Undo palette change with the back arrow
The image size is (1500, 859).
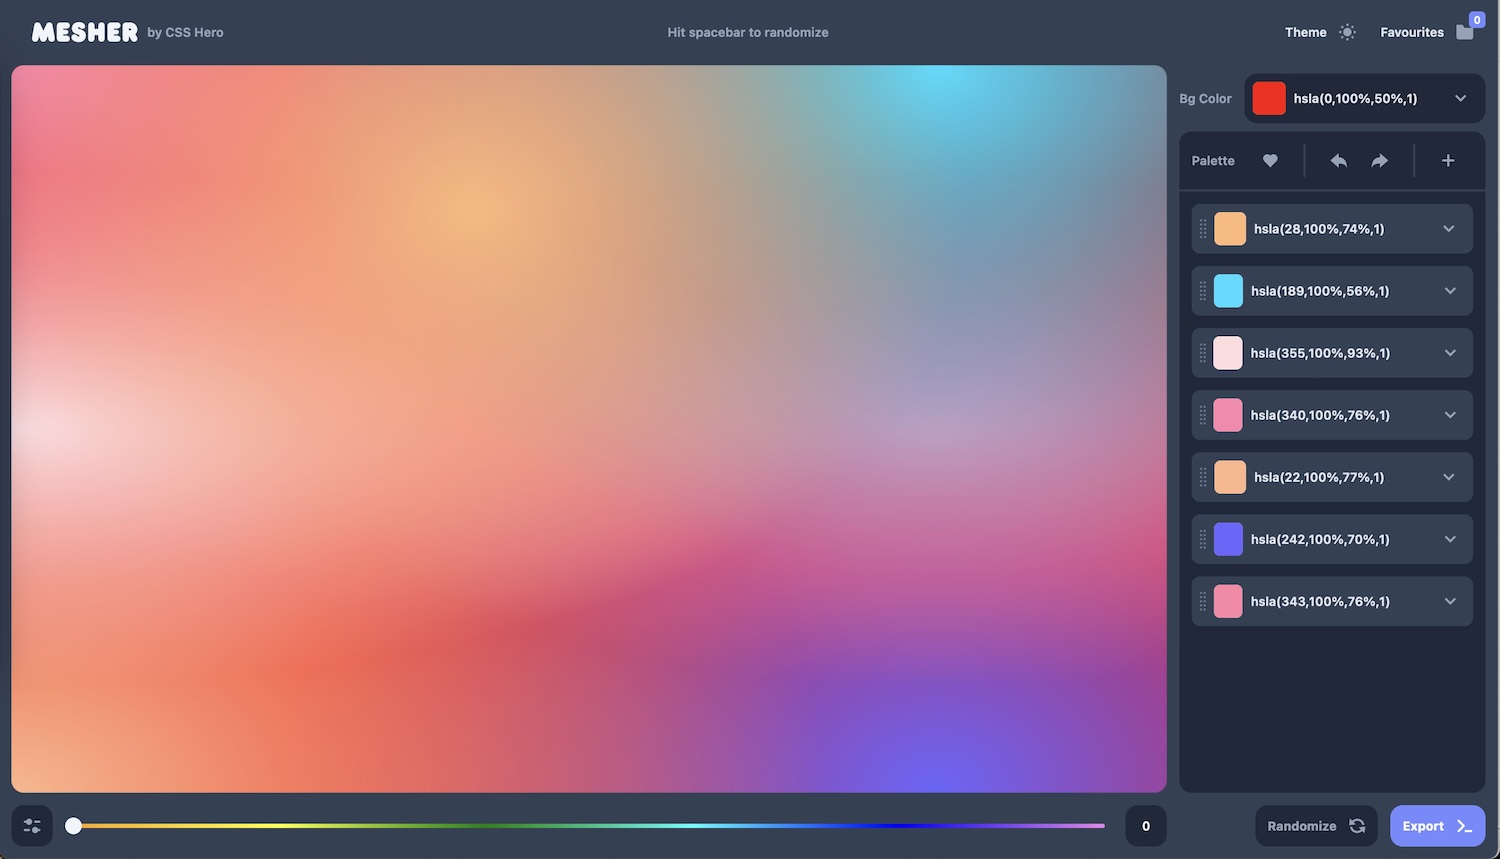(x=1338, y=160)
